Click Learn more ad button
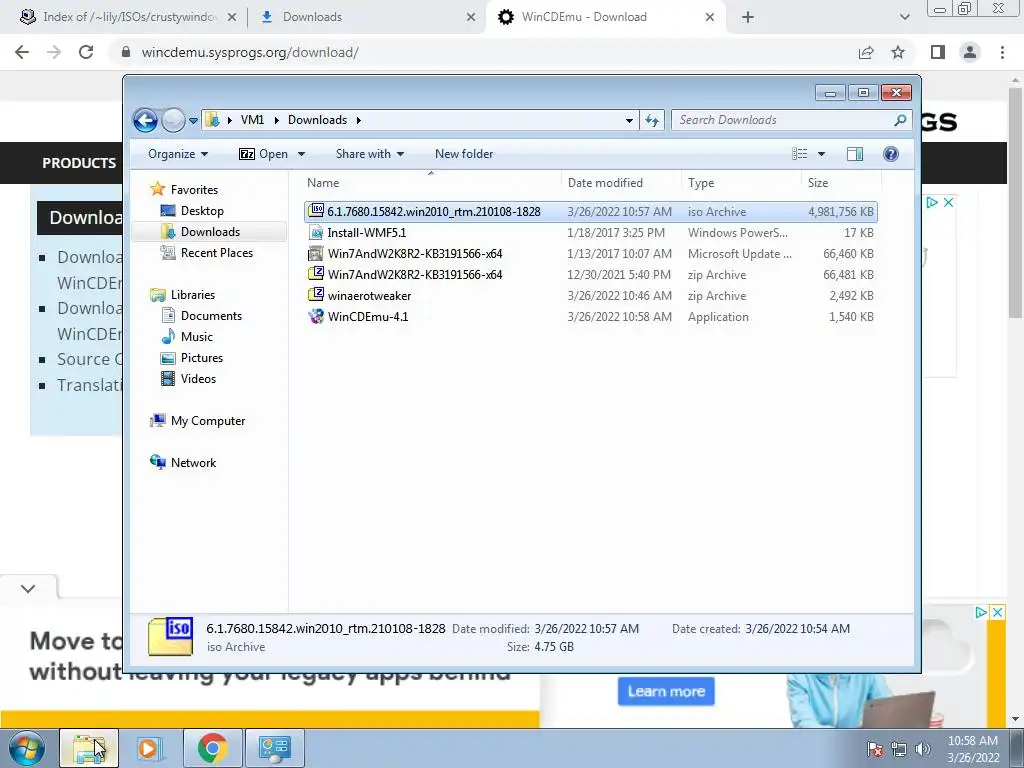This screenshot has height=768, width=1024. pyautogui.click(x=666, y=692)
